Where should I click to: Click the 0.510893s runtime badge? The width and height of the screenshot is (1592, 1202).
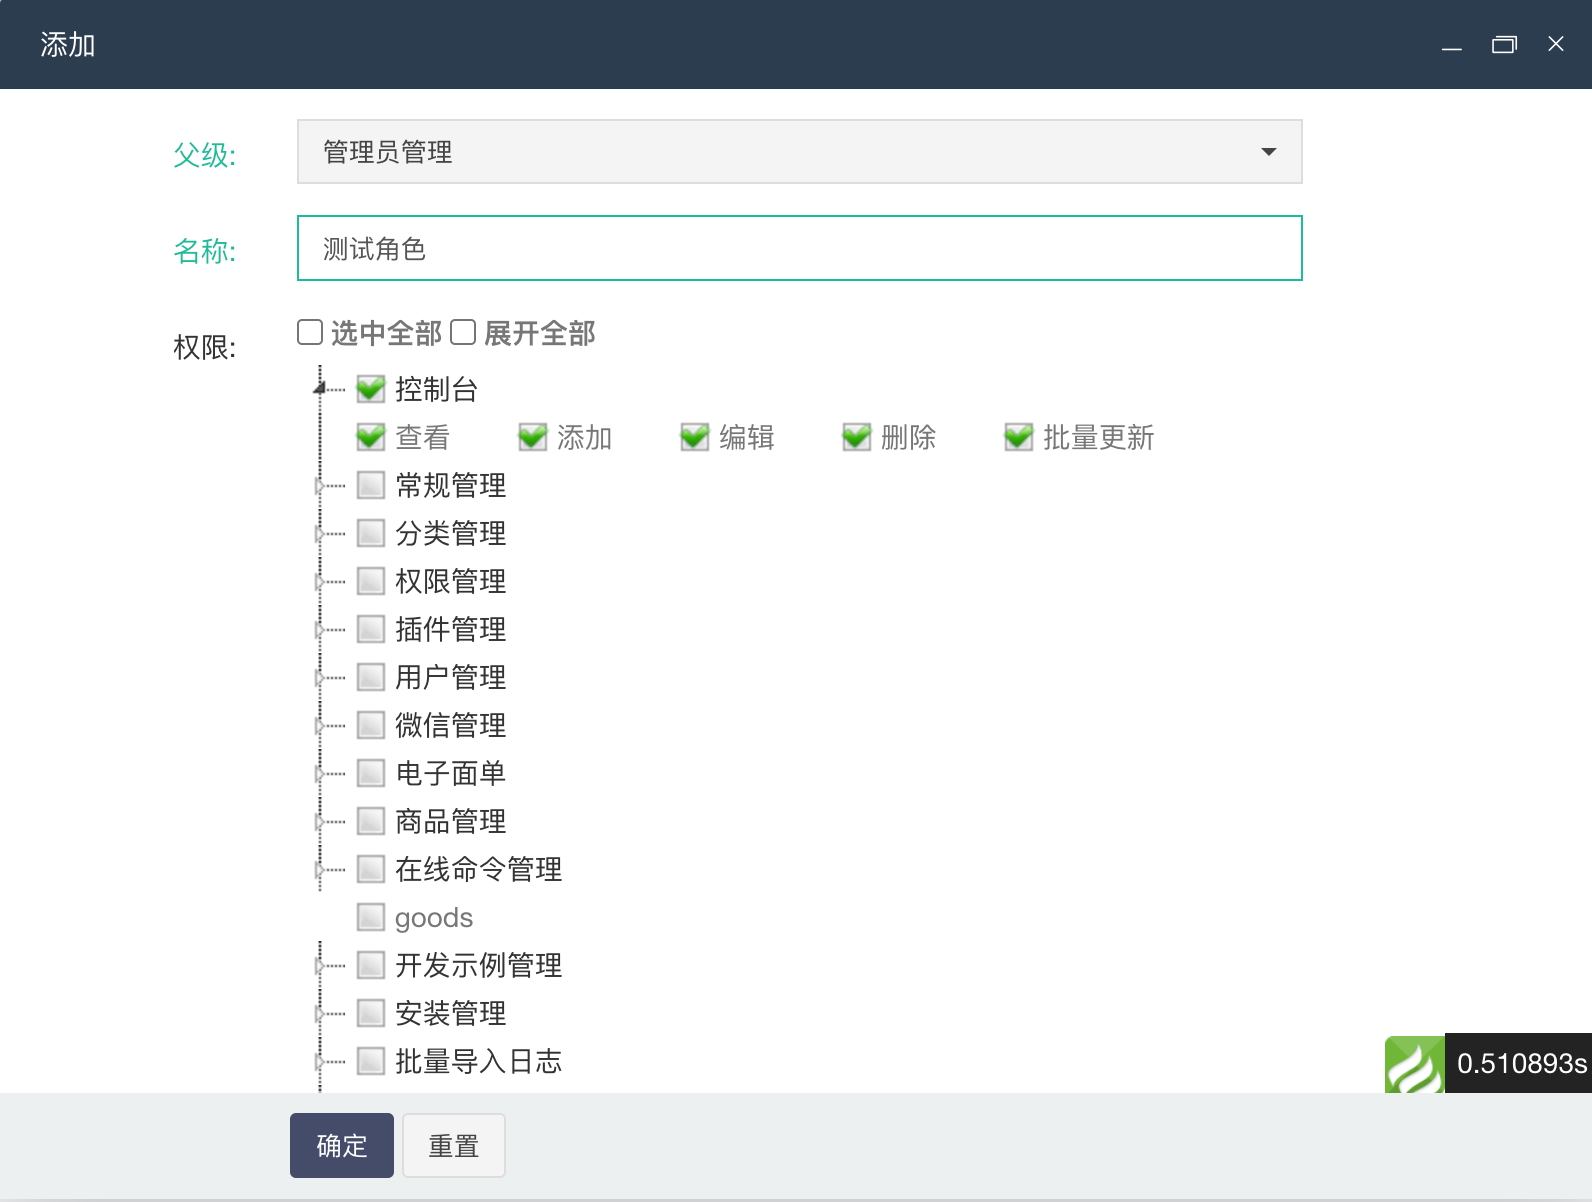[1520, 1063]
